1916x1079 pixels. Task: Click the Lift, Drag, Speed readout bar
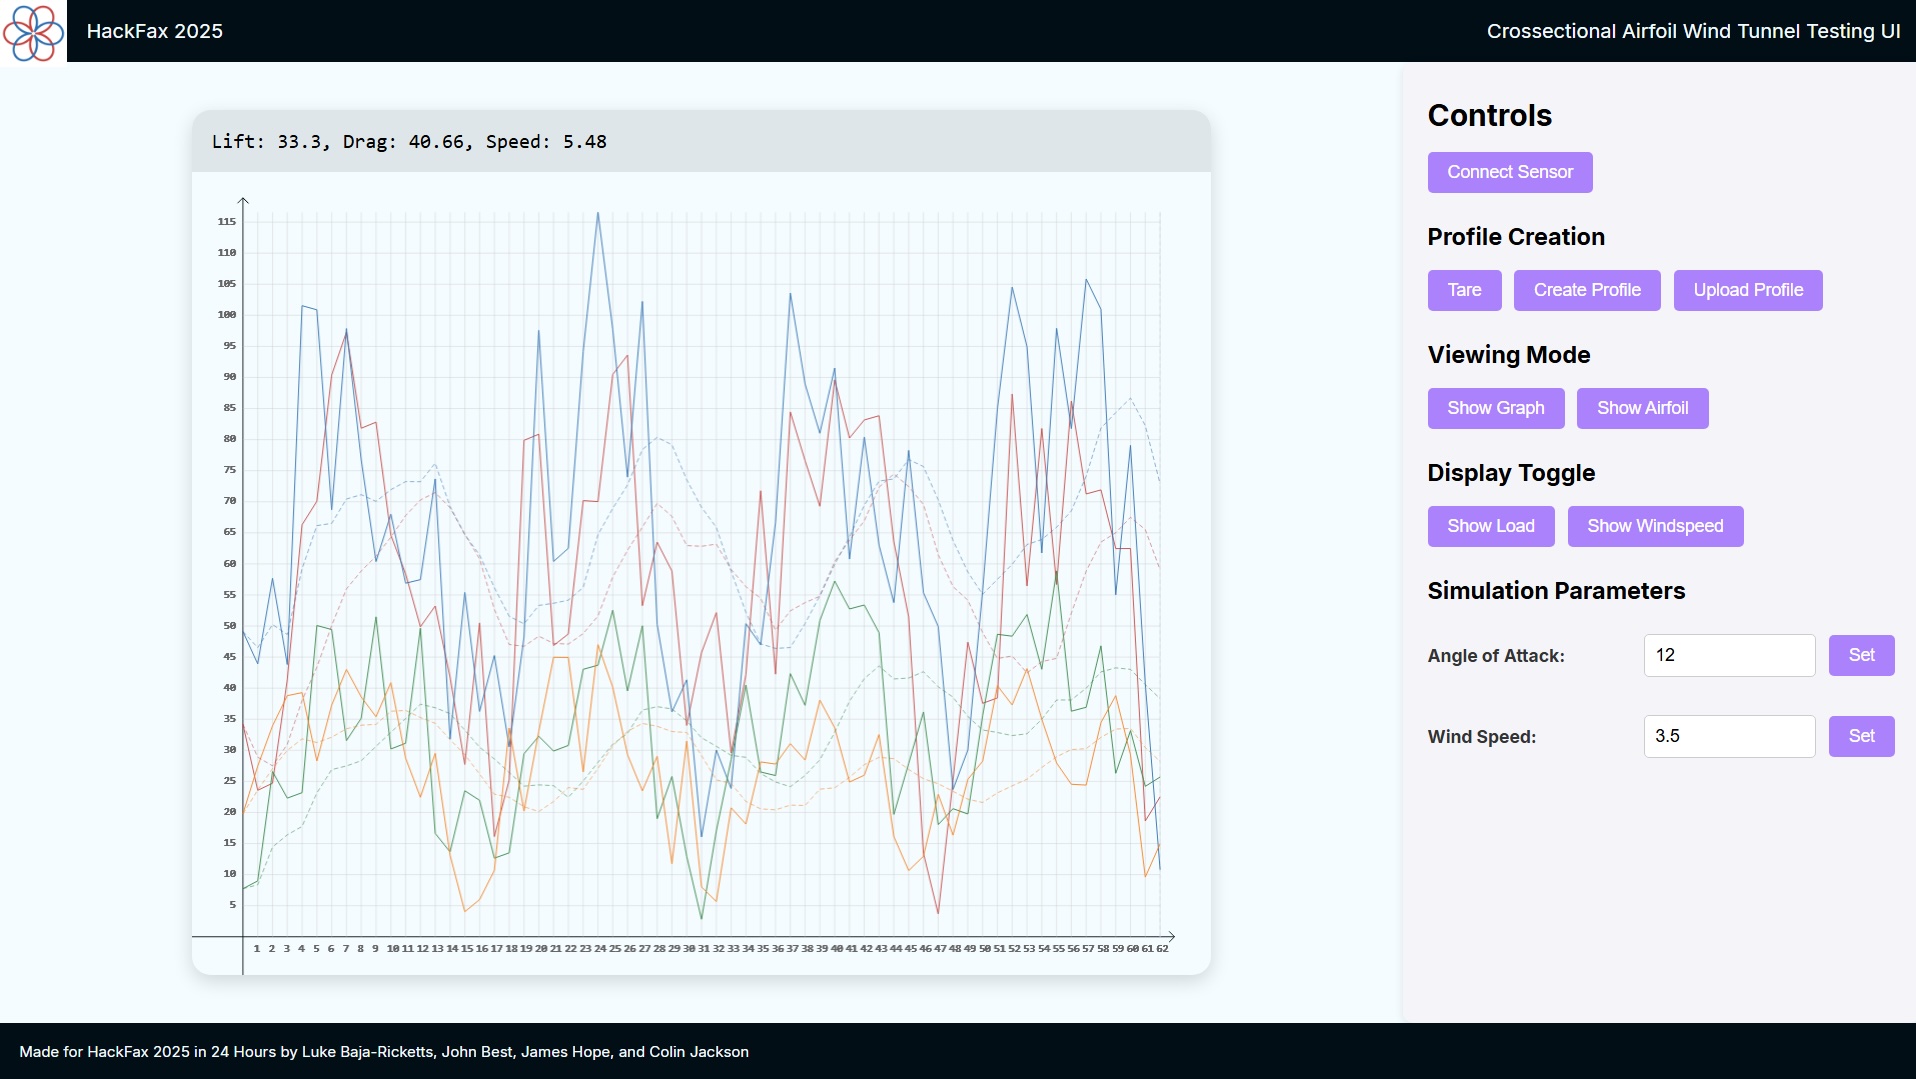[701, 141]
